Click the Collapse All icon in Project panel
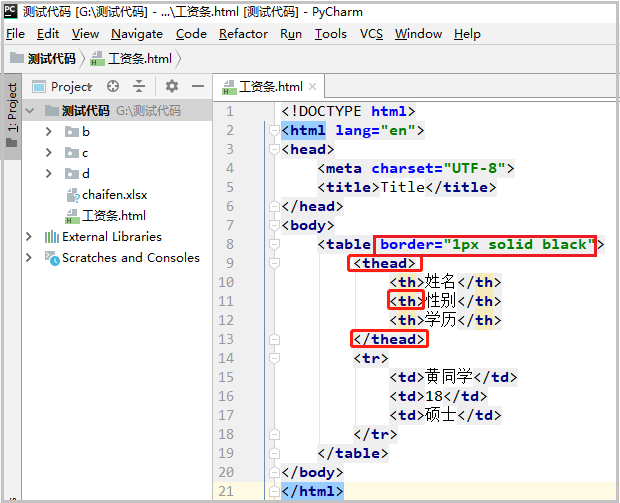Screen dimensions: 620x503 pyautogui.click(x=139, y=86)
